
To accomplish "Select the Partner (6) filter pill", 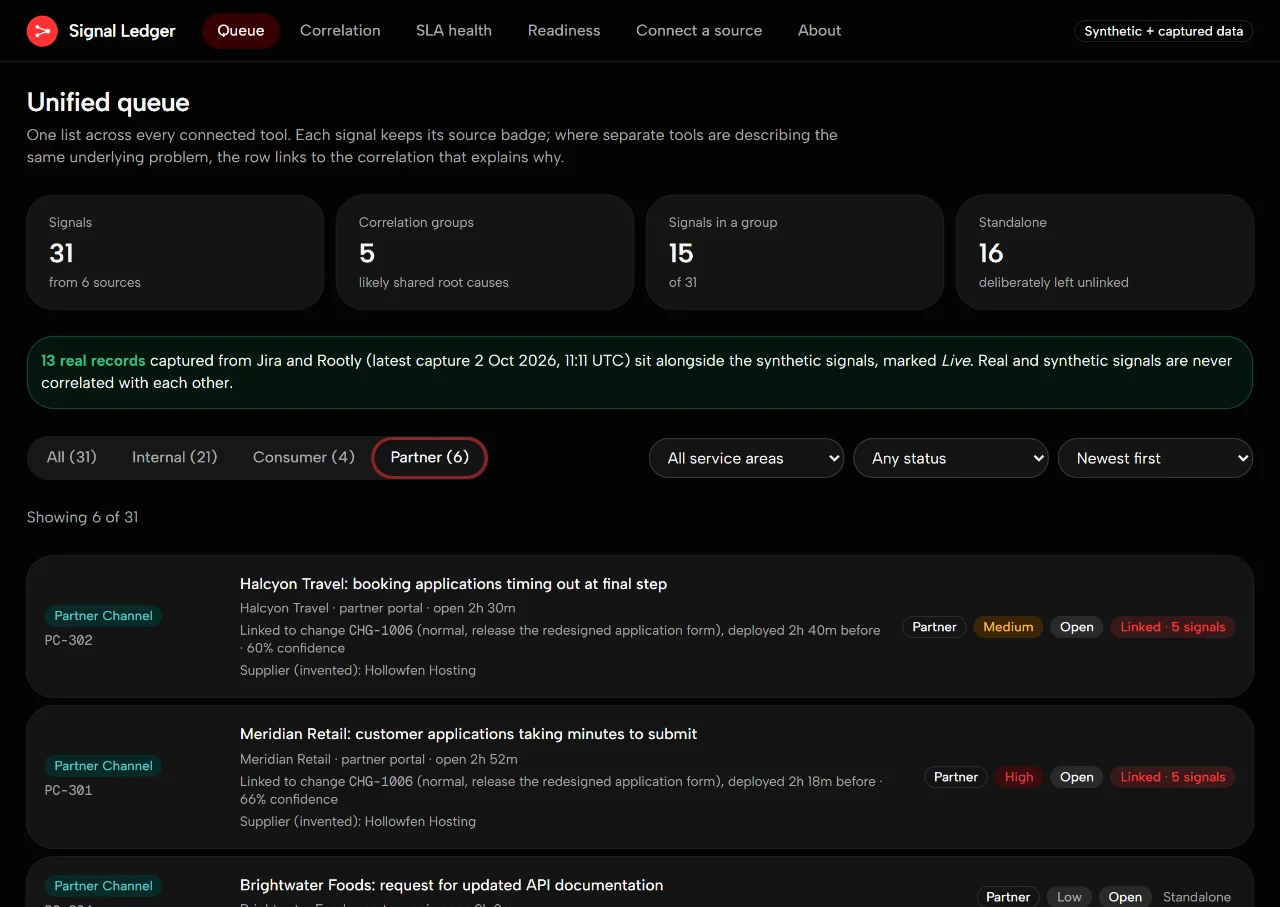I will [429, 457].
